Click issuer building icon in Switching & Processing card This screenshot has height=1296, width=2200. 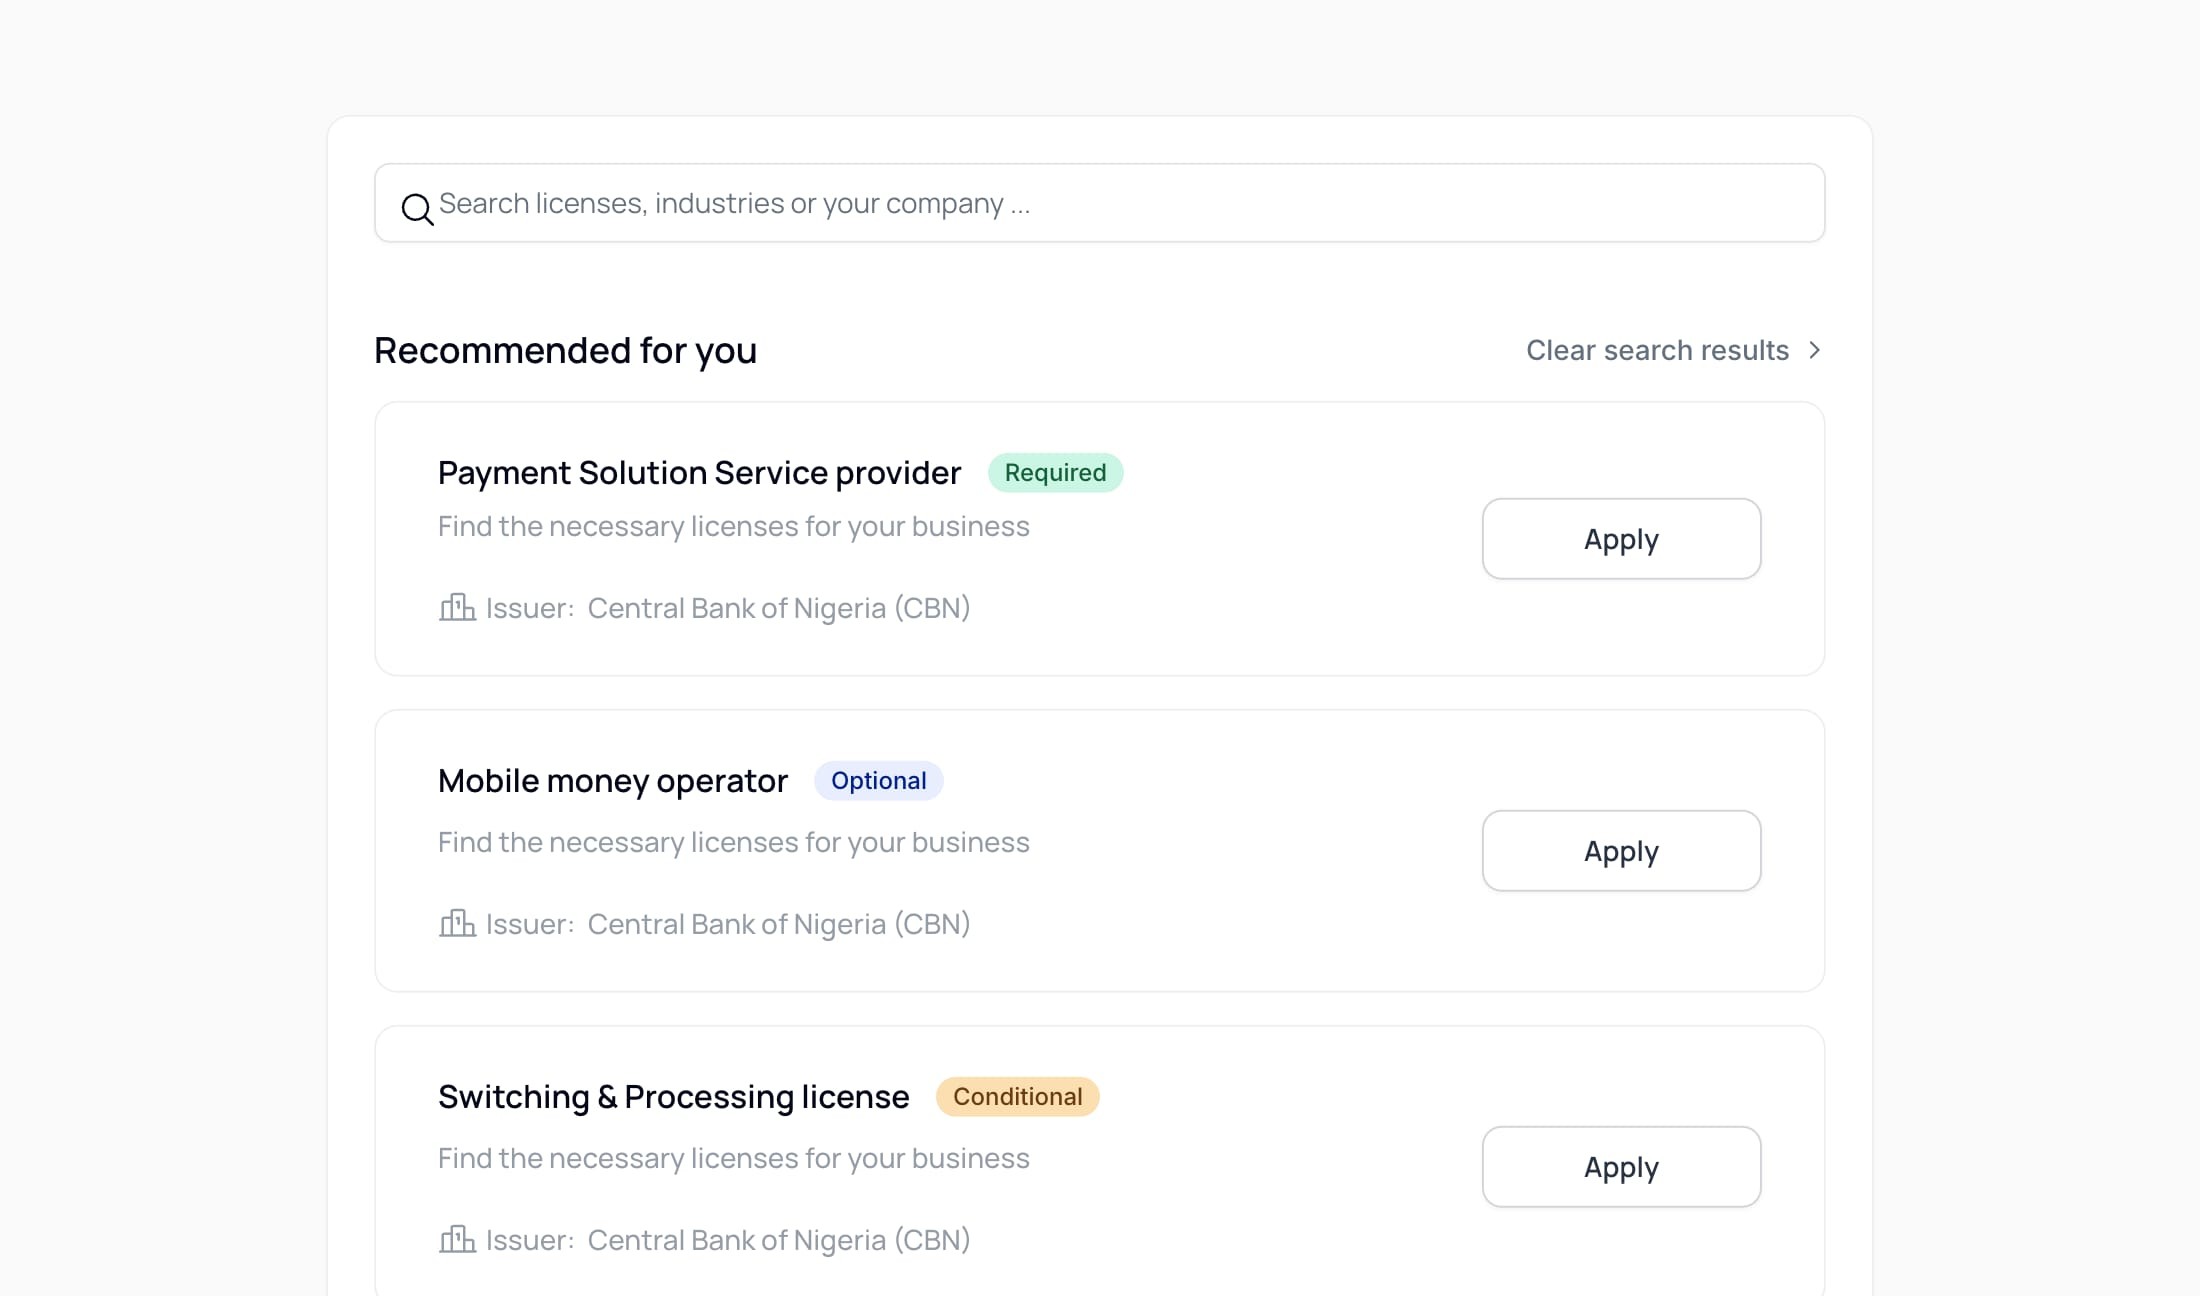pyautogui.click(x=457, y=1239)
